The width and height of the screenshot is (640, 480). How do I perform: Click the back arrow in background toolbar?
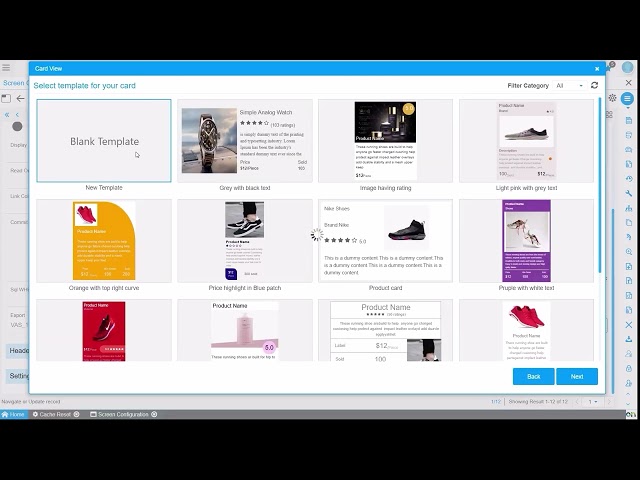click(x=20, y=98)
